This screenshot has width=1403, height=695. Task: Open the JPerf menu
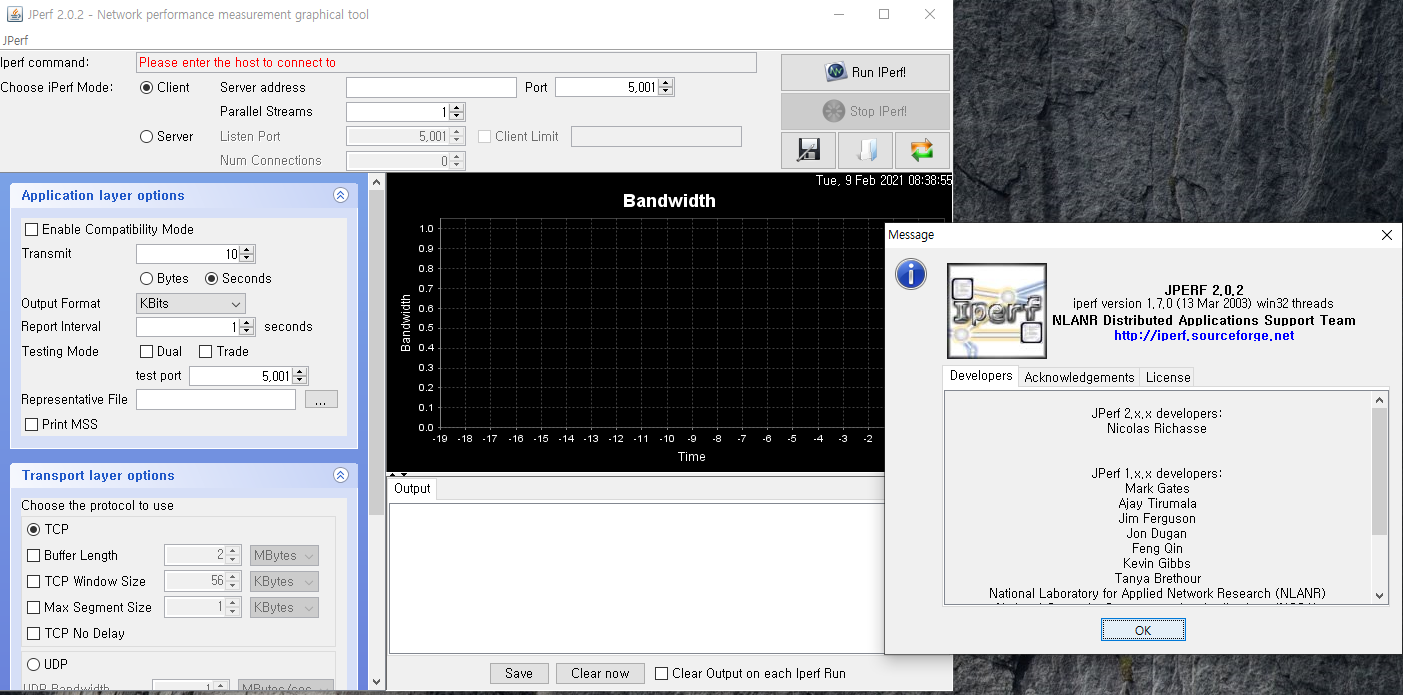click(15, 41)
